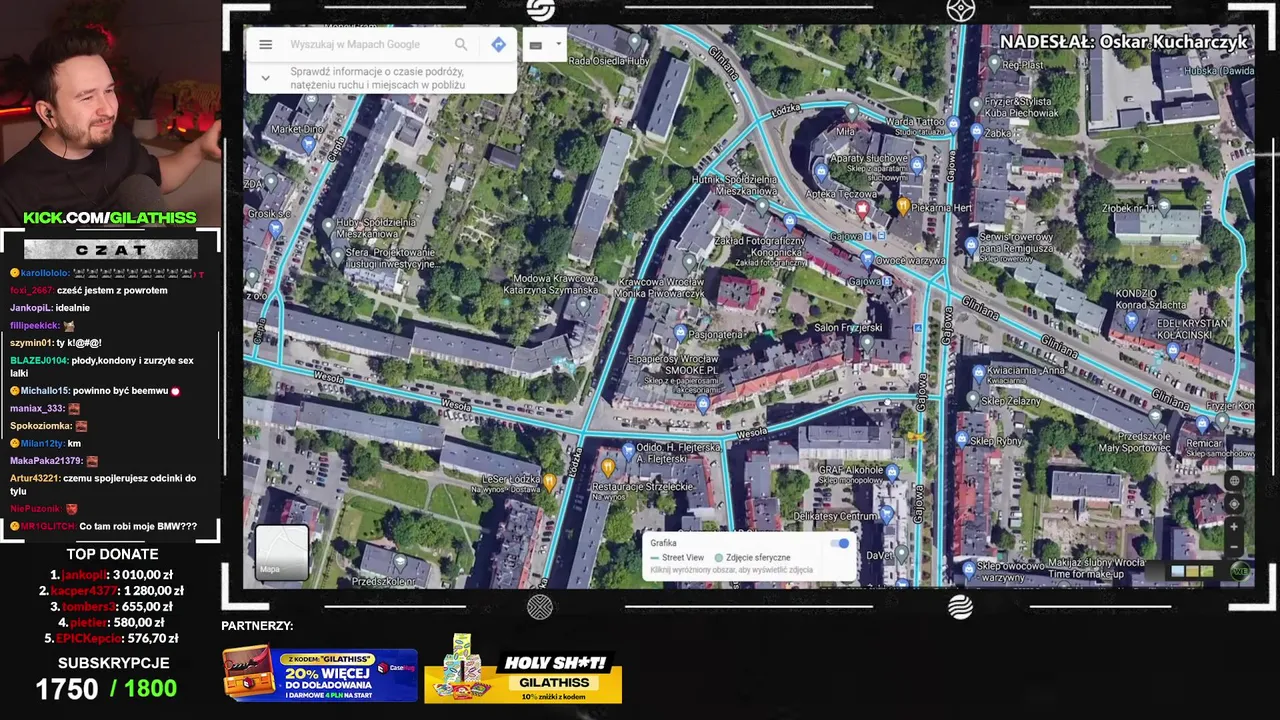Image resolution: width=1280 pixels, height=720 pixels.
Task: Zoom out with the minus button
Action: click(1234, 548)
